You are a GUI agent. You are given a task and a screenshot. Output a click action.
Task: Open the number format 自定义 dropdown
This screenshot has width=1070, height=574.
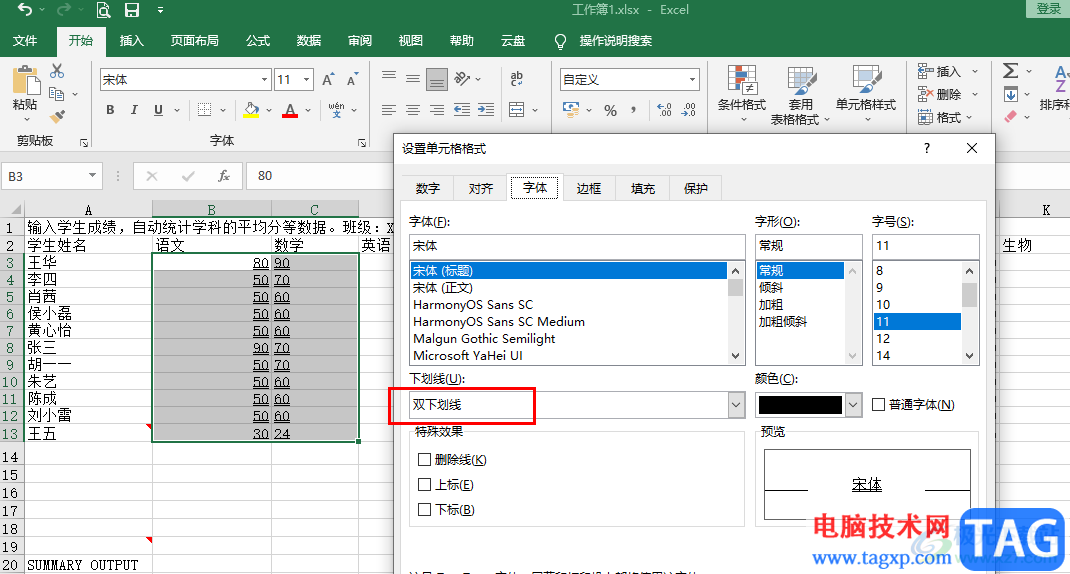click(692, 80)
